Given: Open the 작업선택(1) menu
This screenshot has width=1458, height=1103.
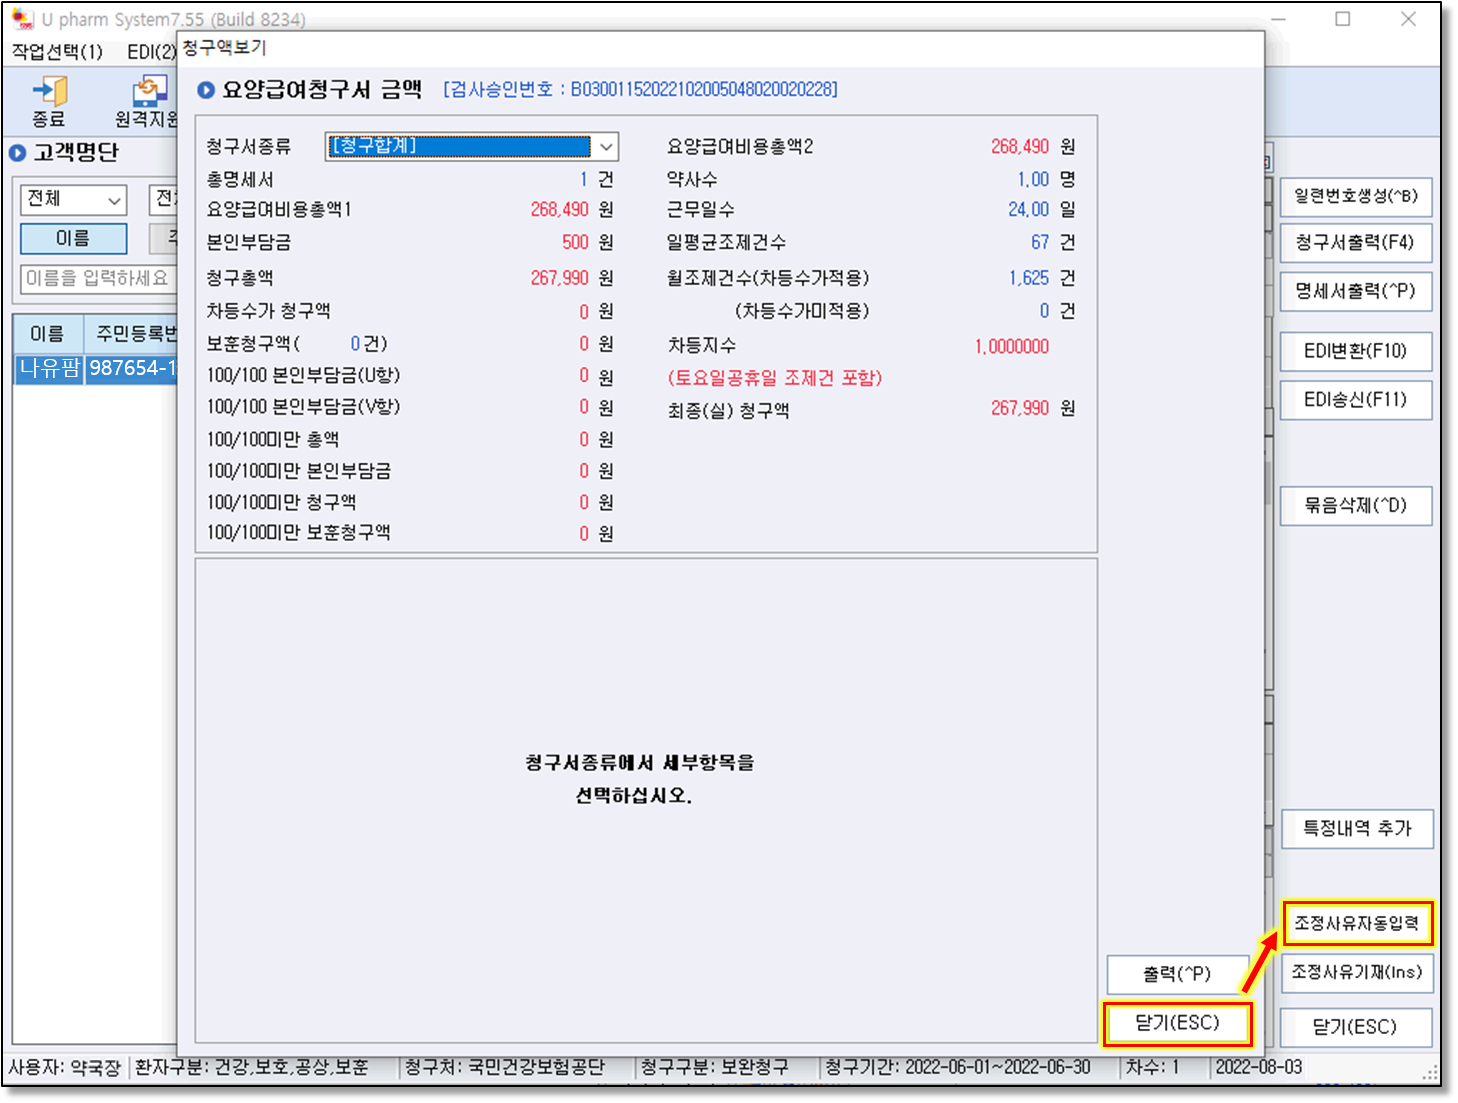Looking at the screenshot, I should click(57, 52).
